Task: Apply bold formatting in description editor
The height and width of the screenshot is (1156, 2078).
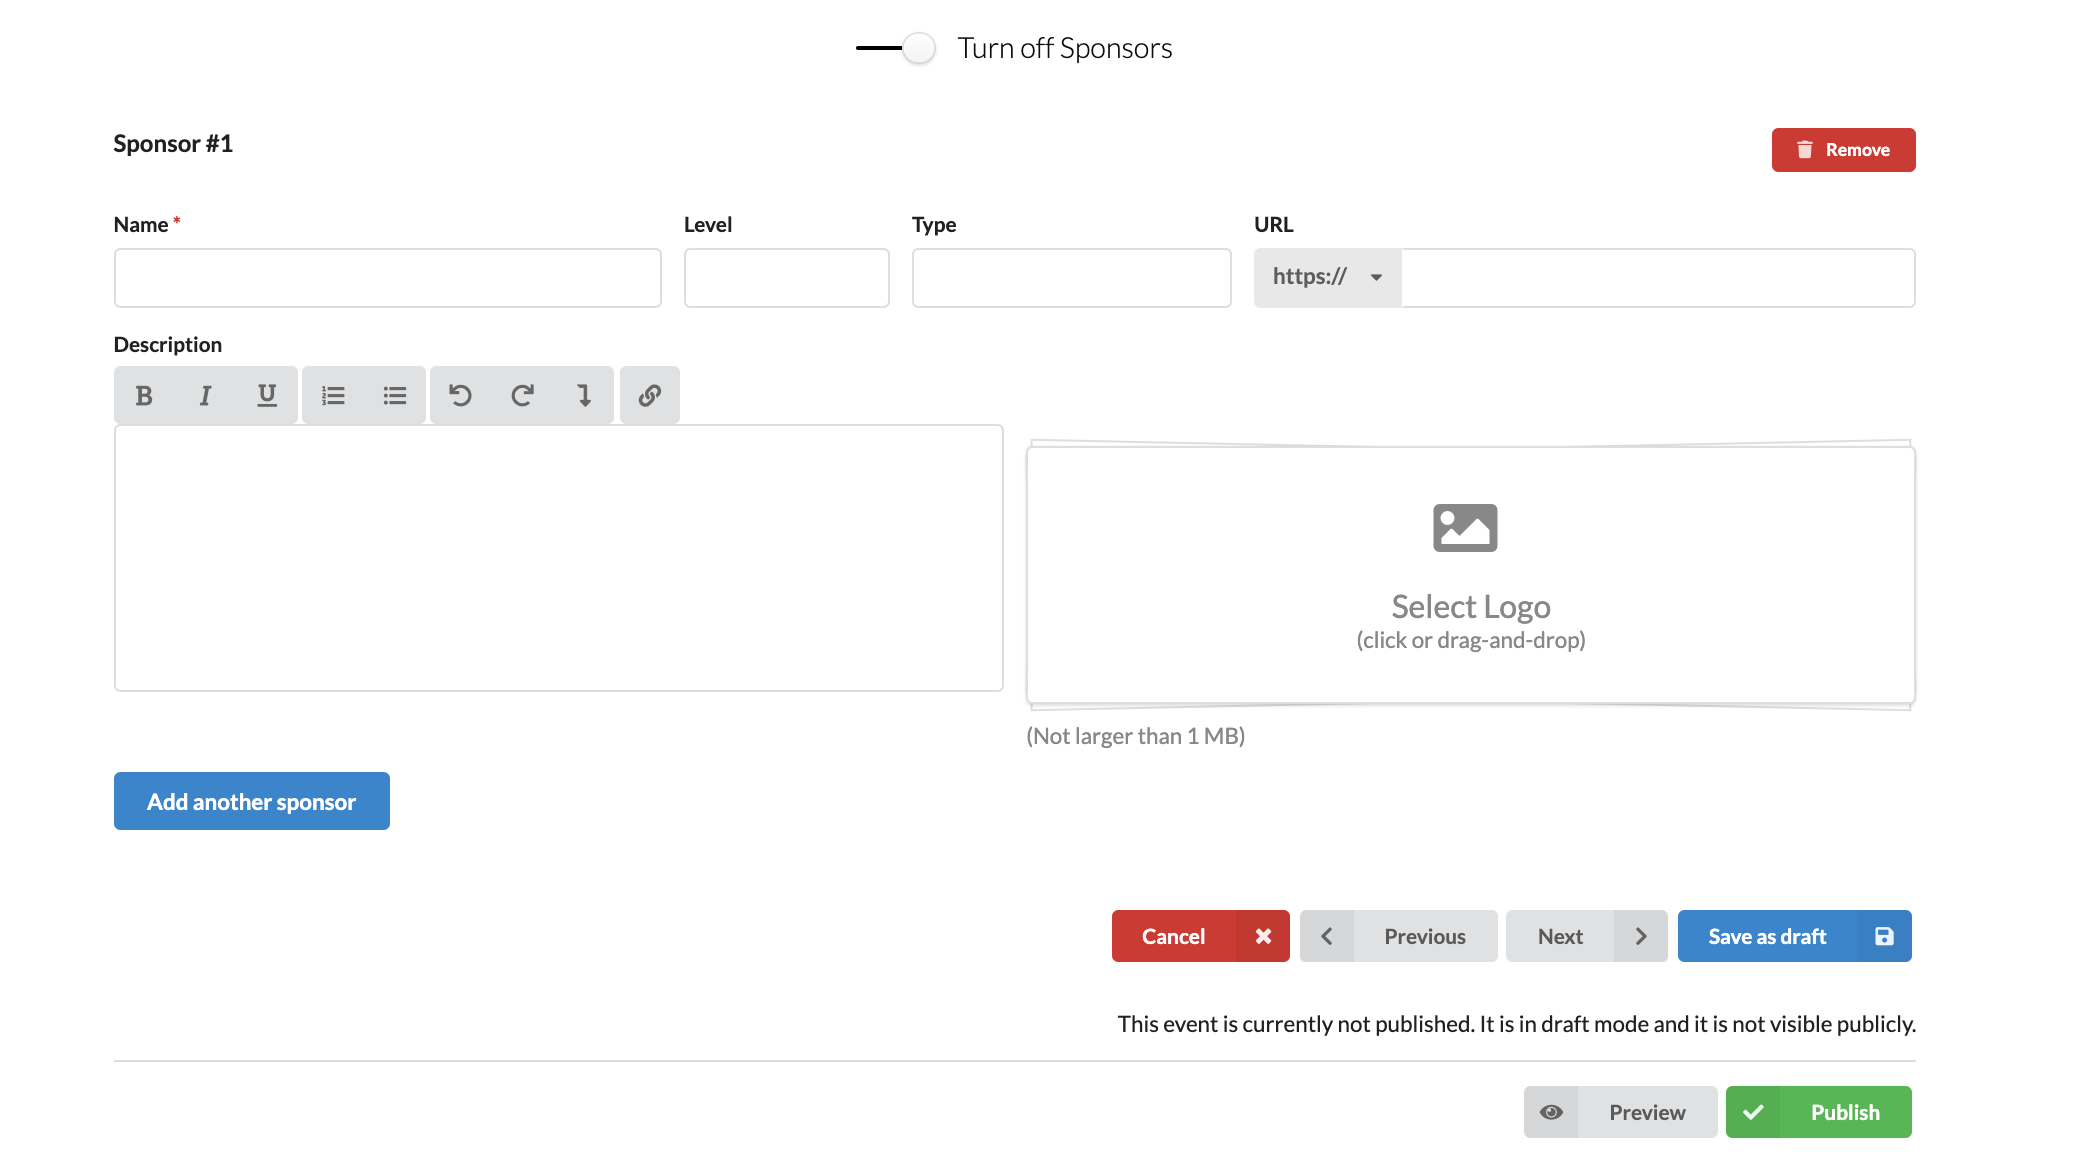Action: tap(144, 396)
